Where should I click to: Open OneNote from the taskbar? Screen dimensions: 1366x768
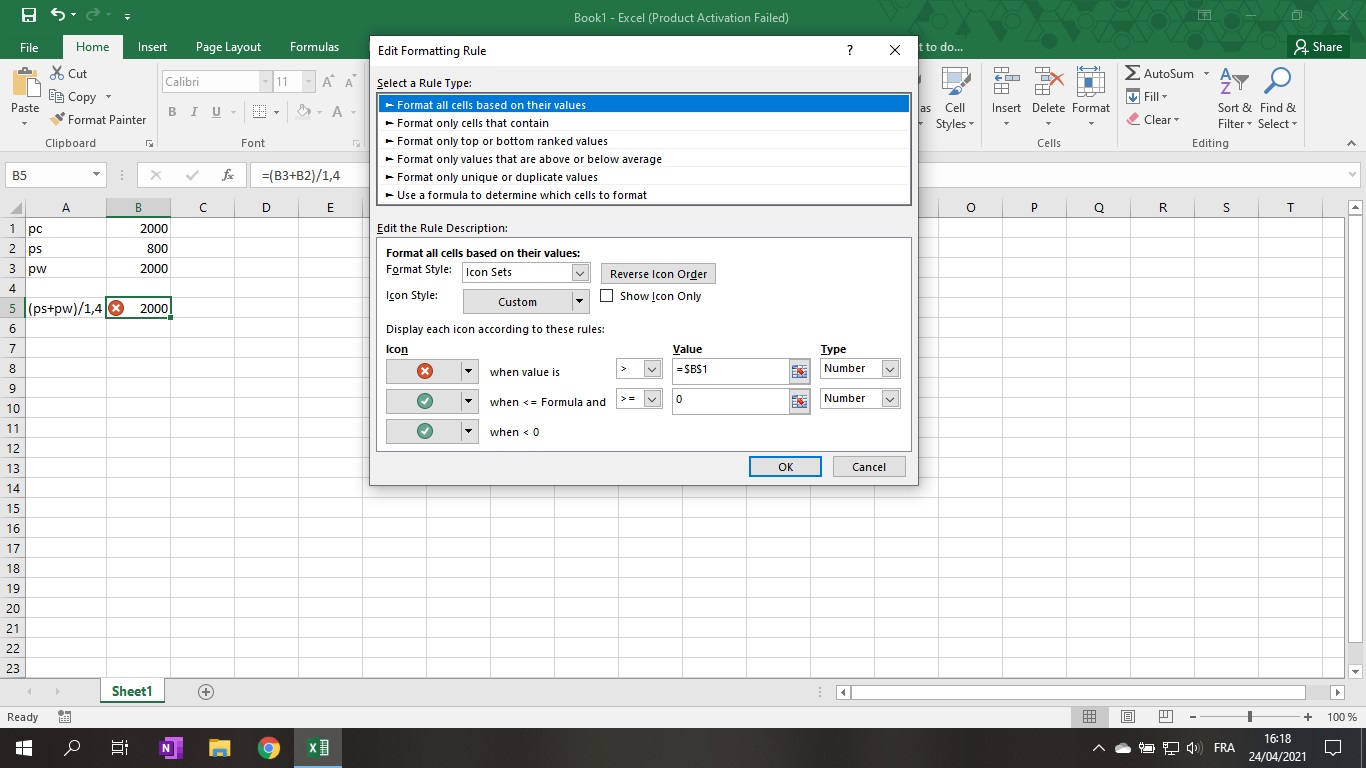pyautogui.click(x=171, y=748)
